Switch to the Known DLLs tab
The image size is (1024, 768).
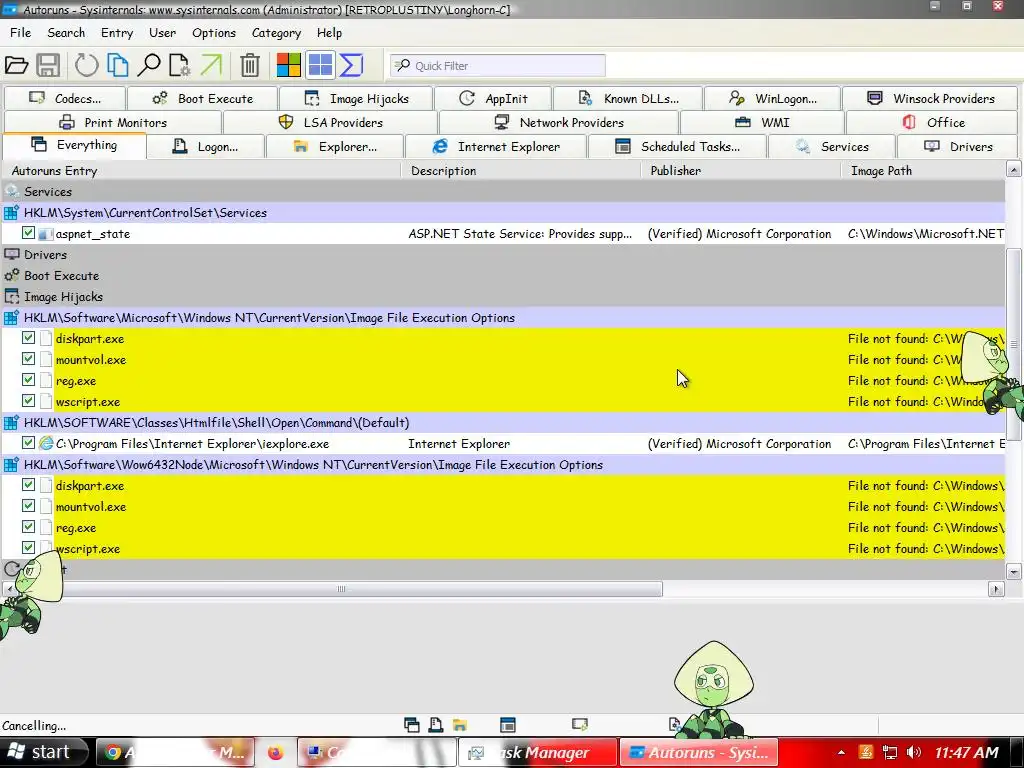(x=628, y=99)
